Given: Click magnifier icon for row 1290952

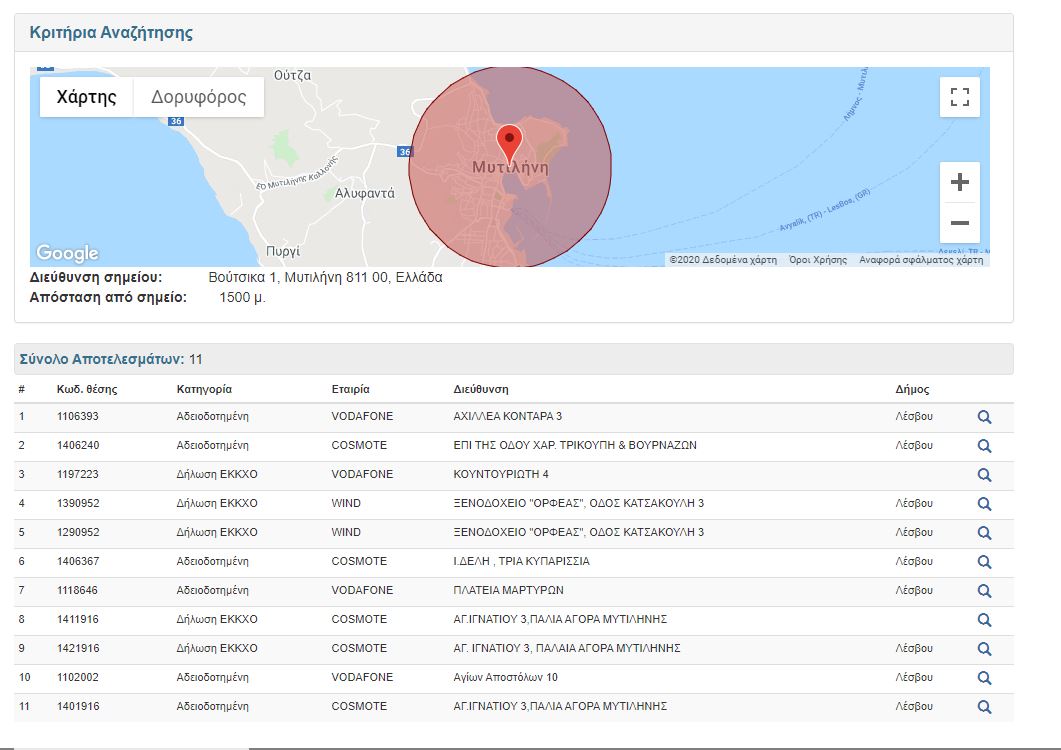Looking at the screenshot, I should pyautogui.click(x=985, y=533).
